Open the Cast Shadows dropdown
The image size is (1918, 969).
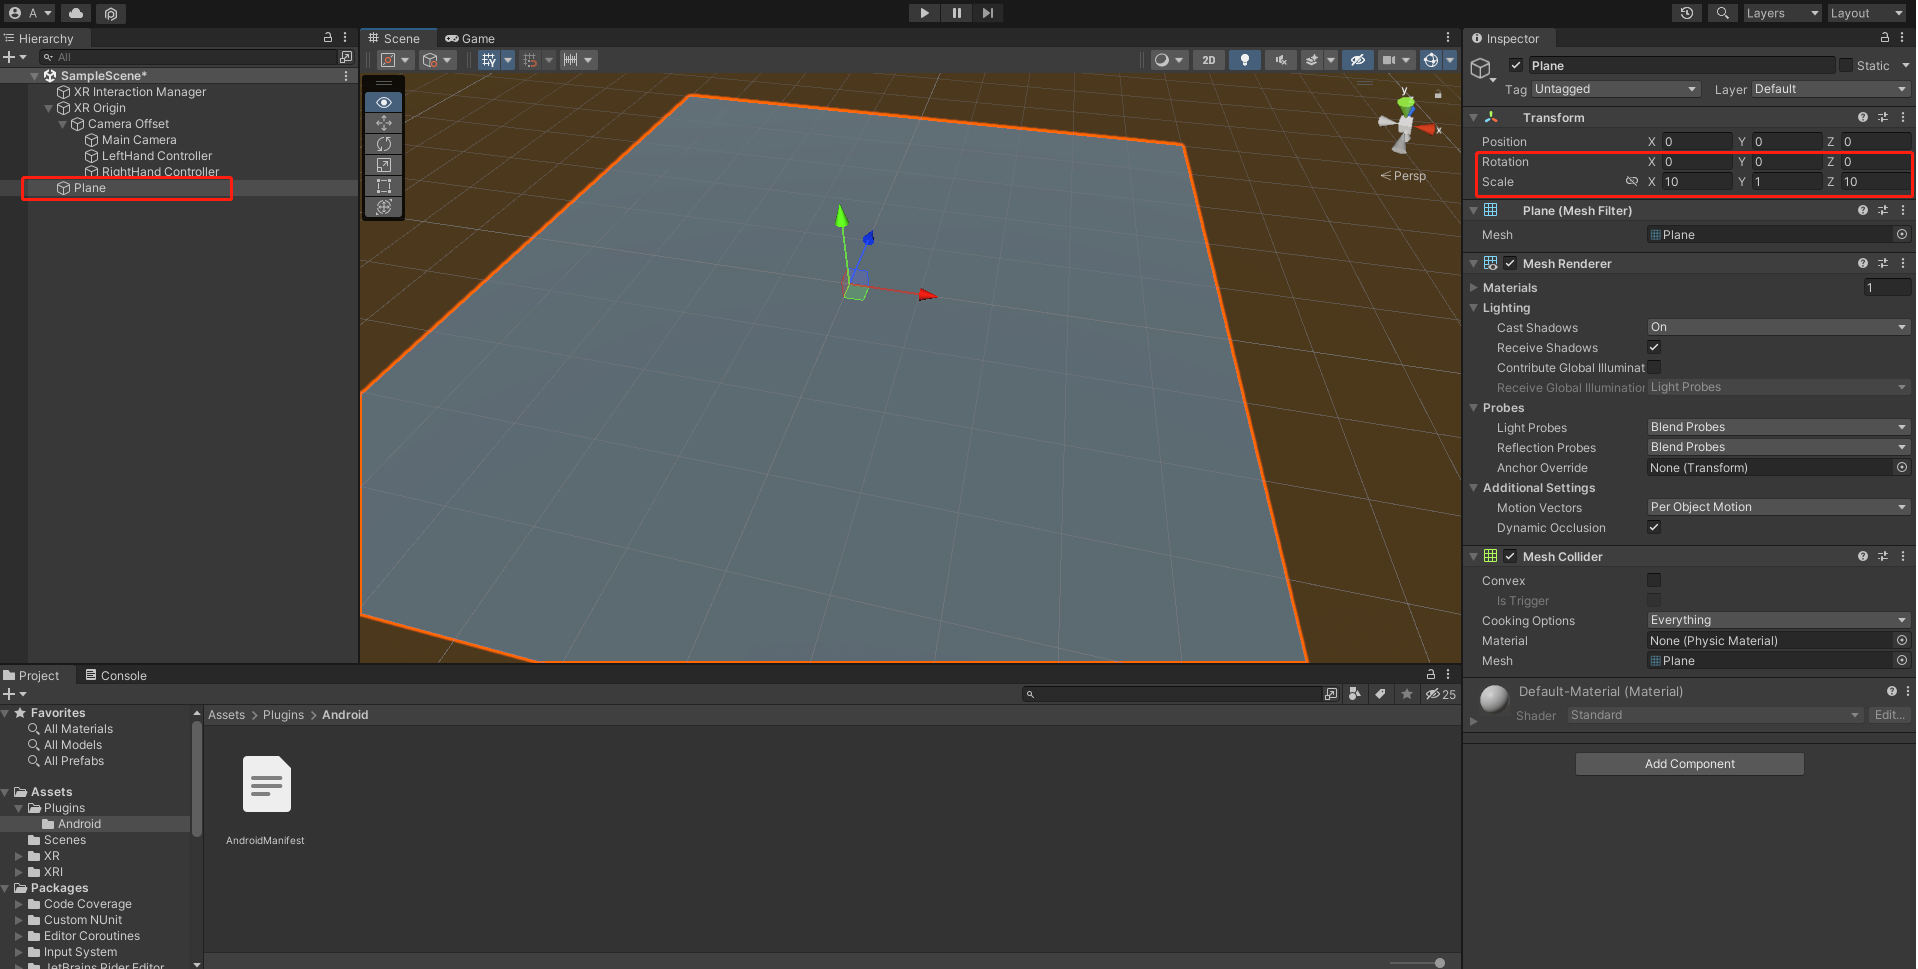coord(1777,327)
